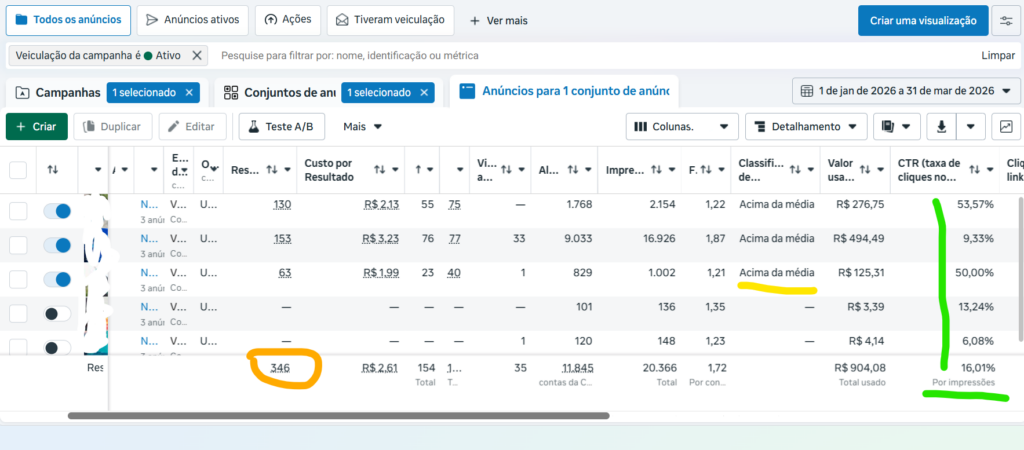Clear the Conjuntos de anúncios selection badge
The width and height of the screenshot is (1024, 450).
424,93
